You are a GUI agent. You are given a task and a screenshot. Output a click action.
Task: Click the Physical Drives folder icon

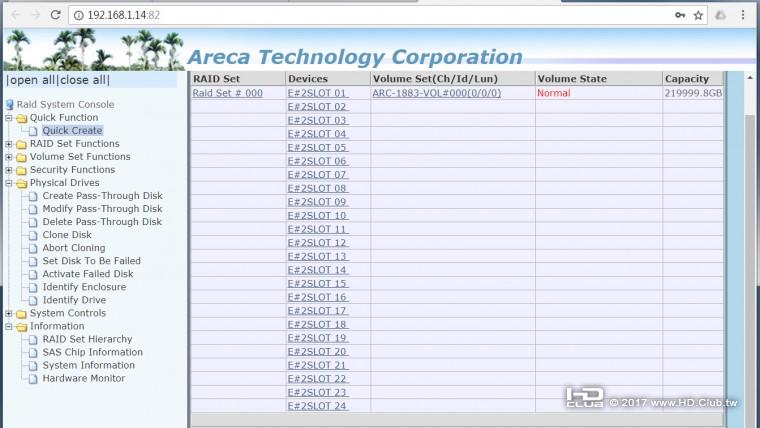coord(21,184)
